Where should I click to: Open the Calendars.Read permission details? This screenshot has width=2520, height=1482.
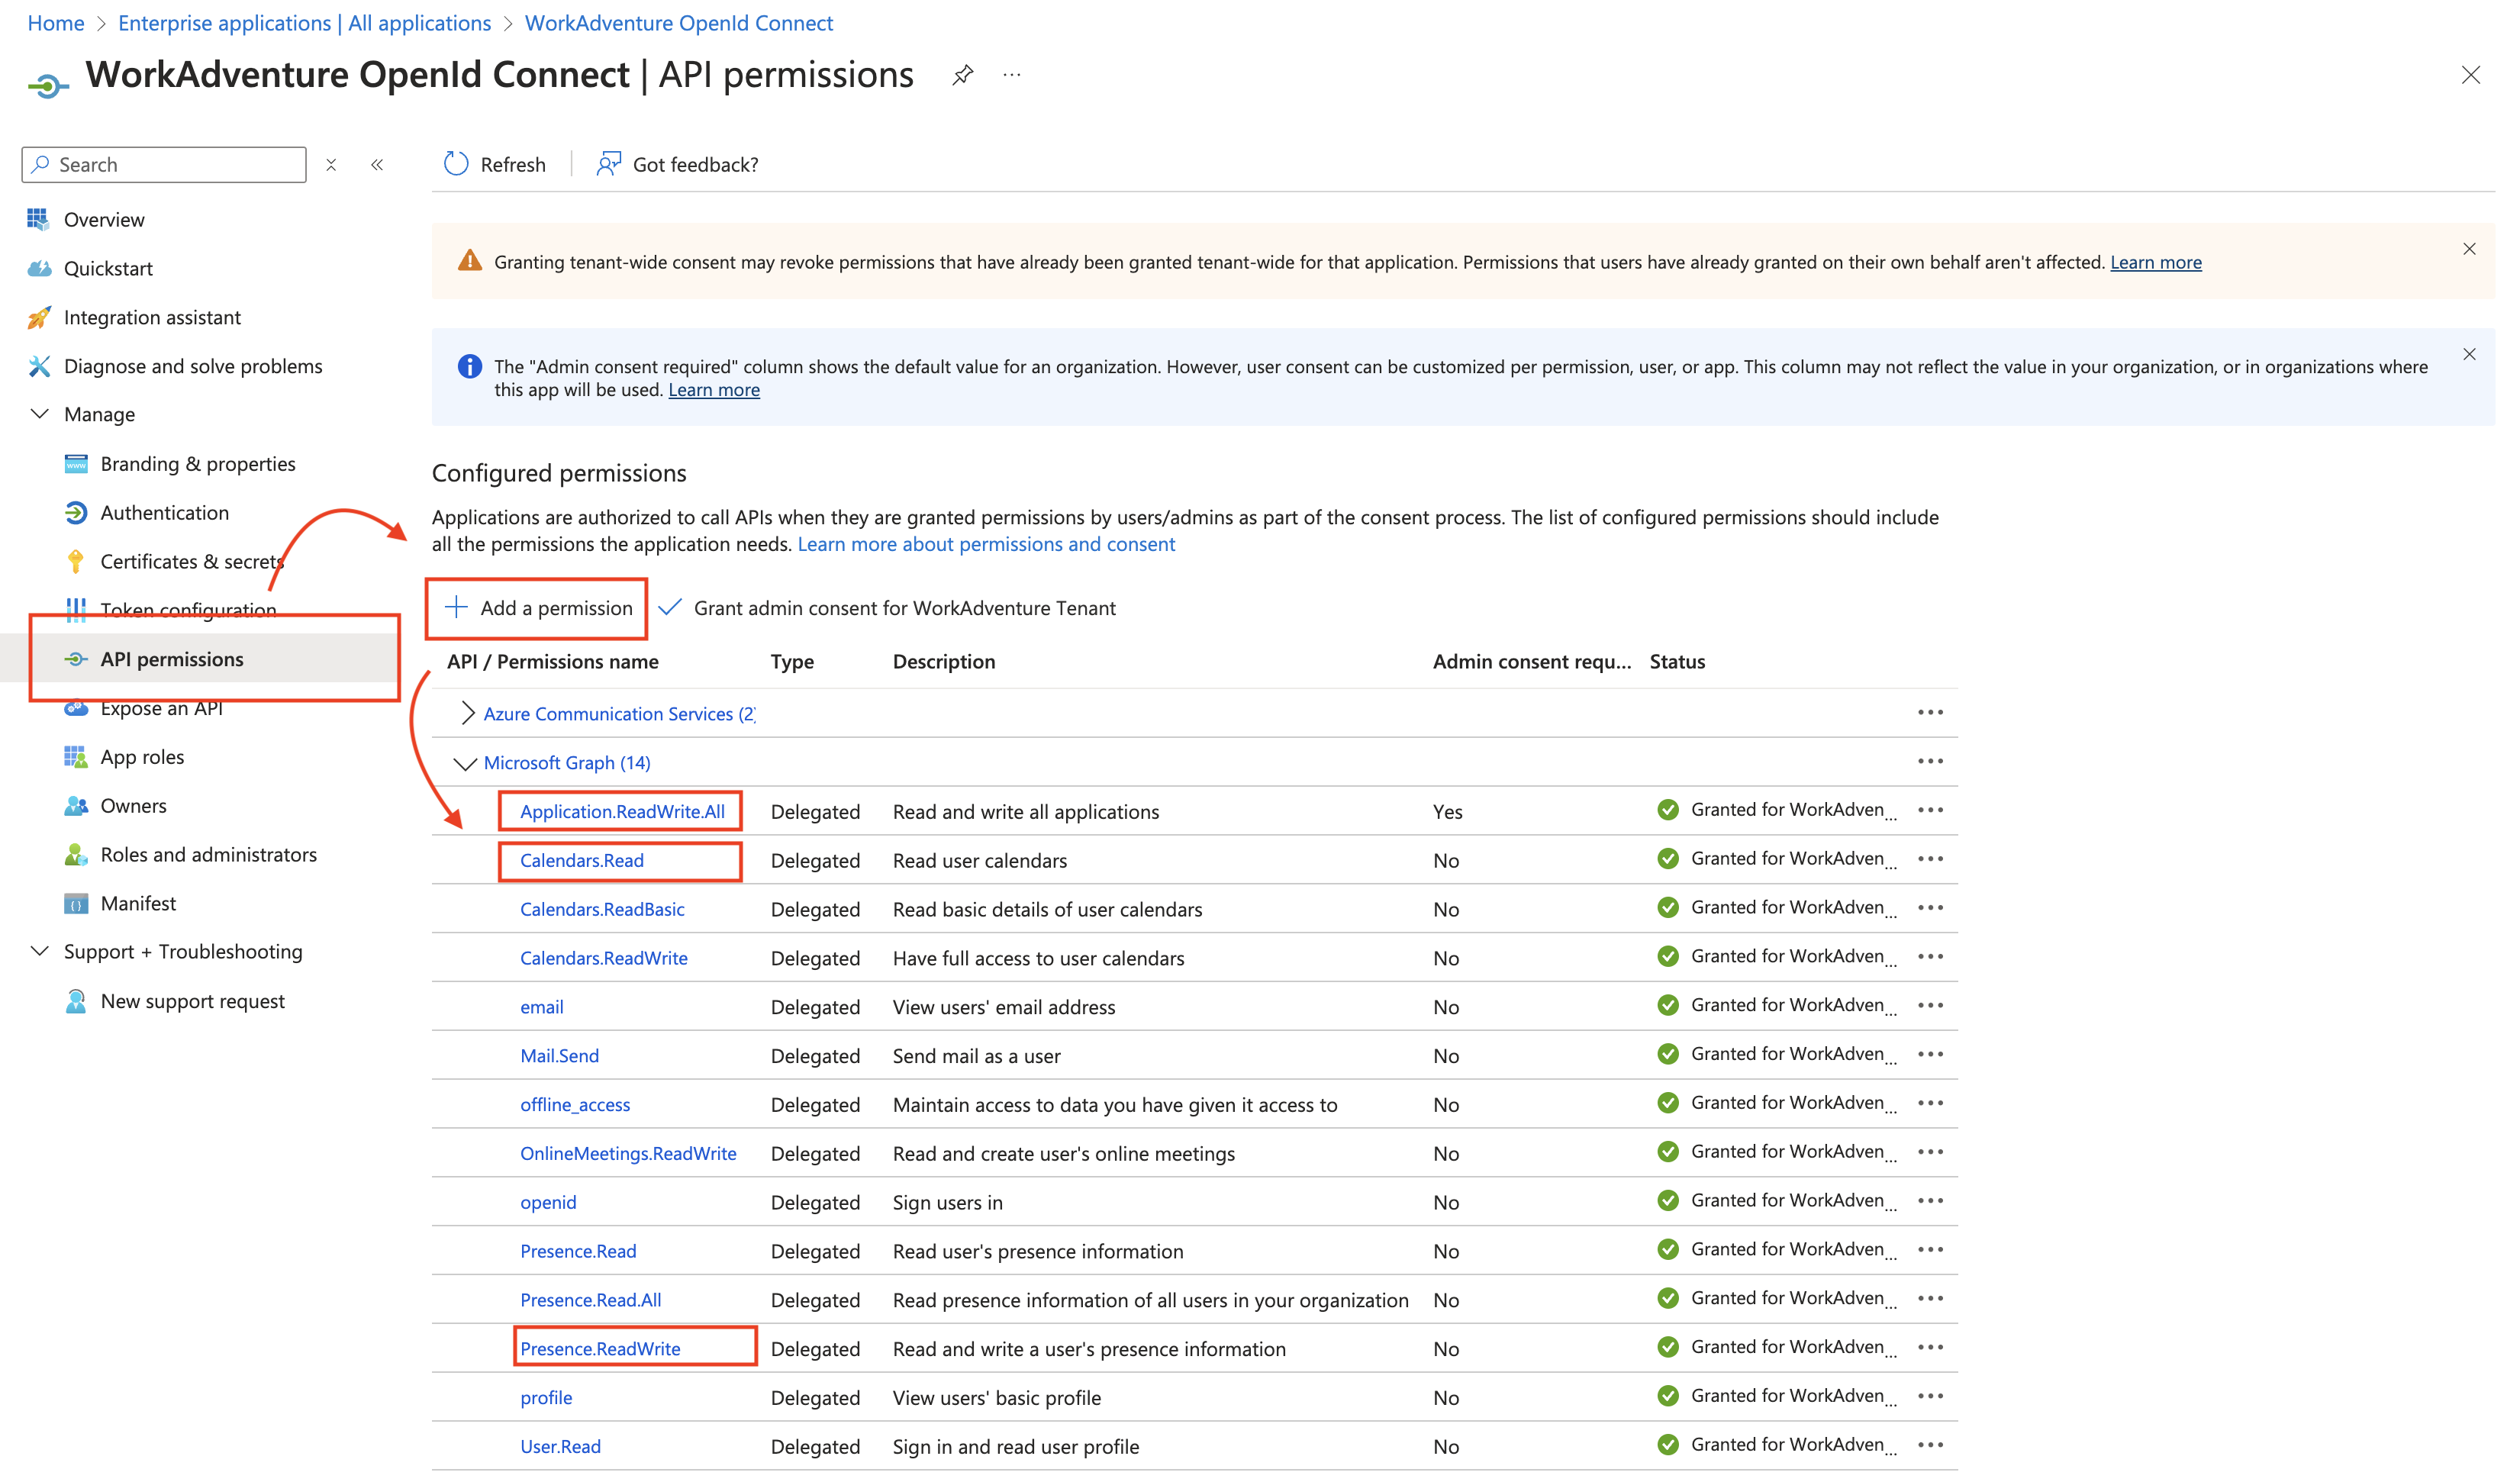point(581,860)
